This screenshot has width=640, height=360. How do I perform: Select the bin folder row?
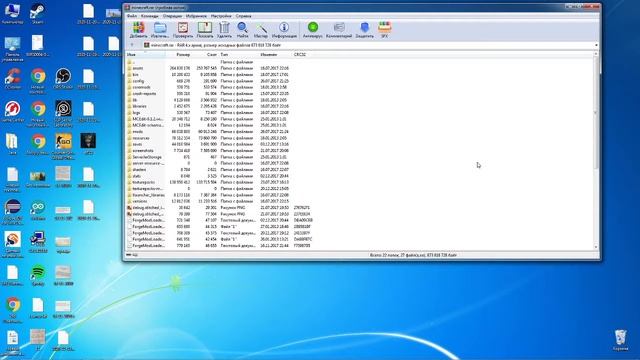point(220,75)
